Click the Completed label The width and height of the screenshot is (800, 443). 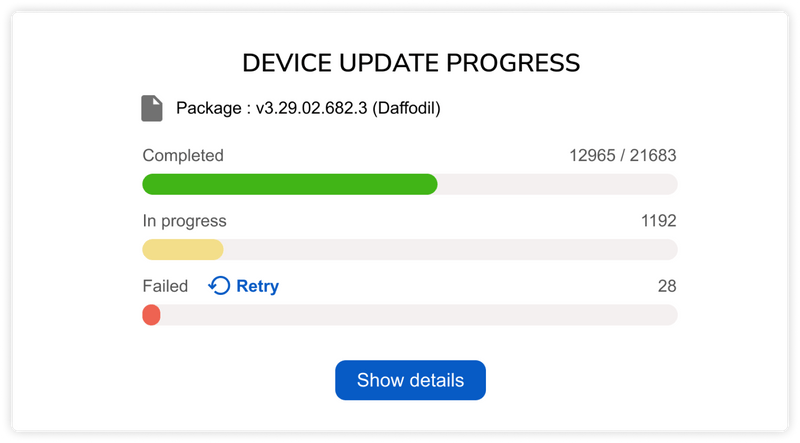click(183, 156)
